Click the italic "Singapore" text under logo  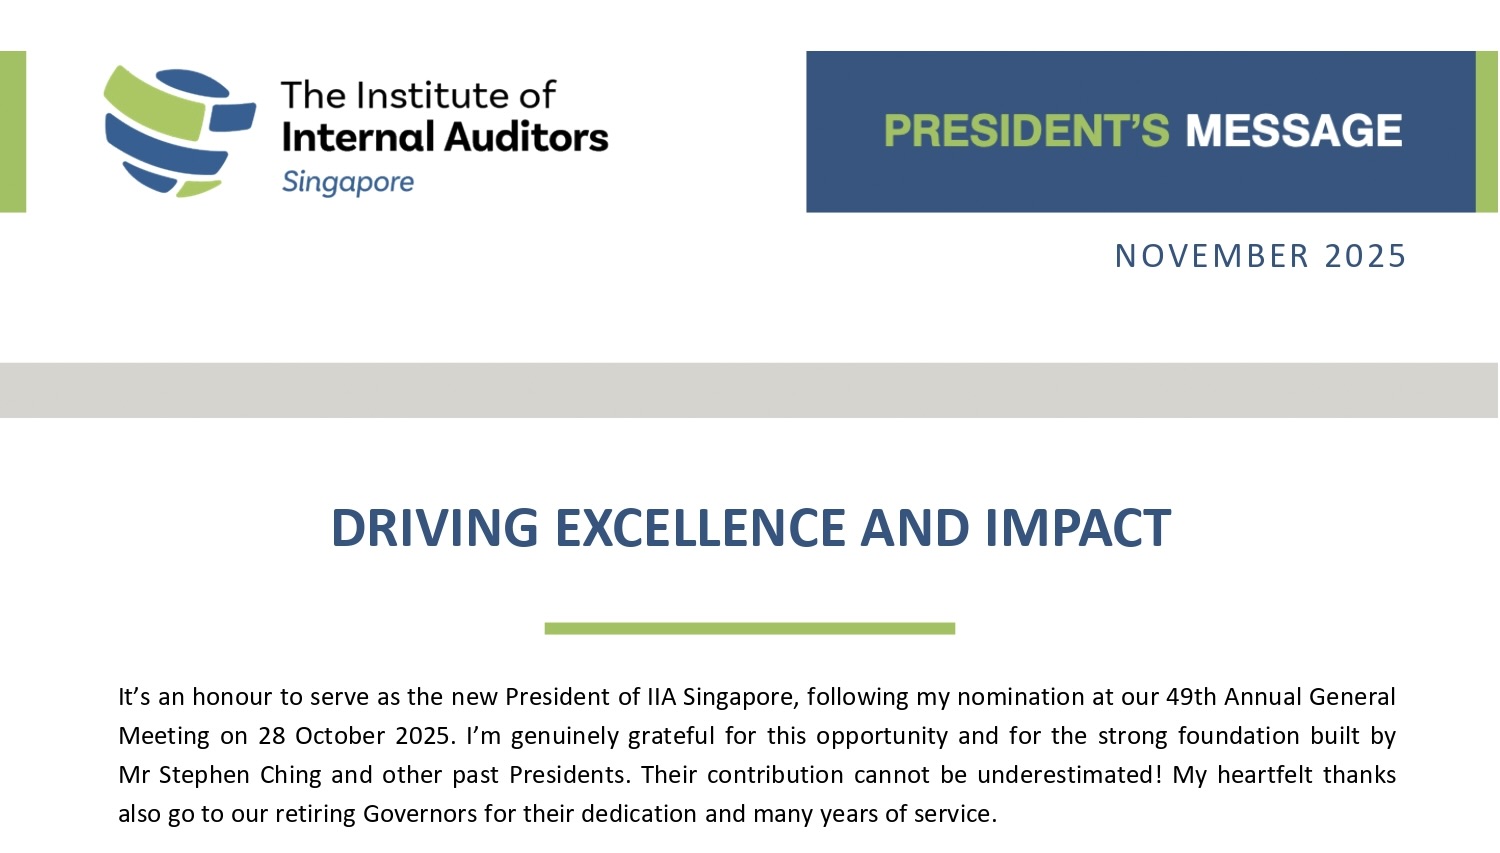tap(347, 182)
